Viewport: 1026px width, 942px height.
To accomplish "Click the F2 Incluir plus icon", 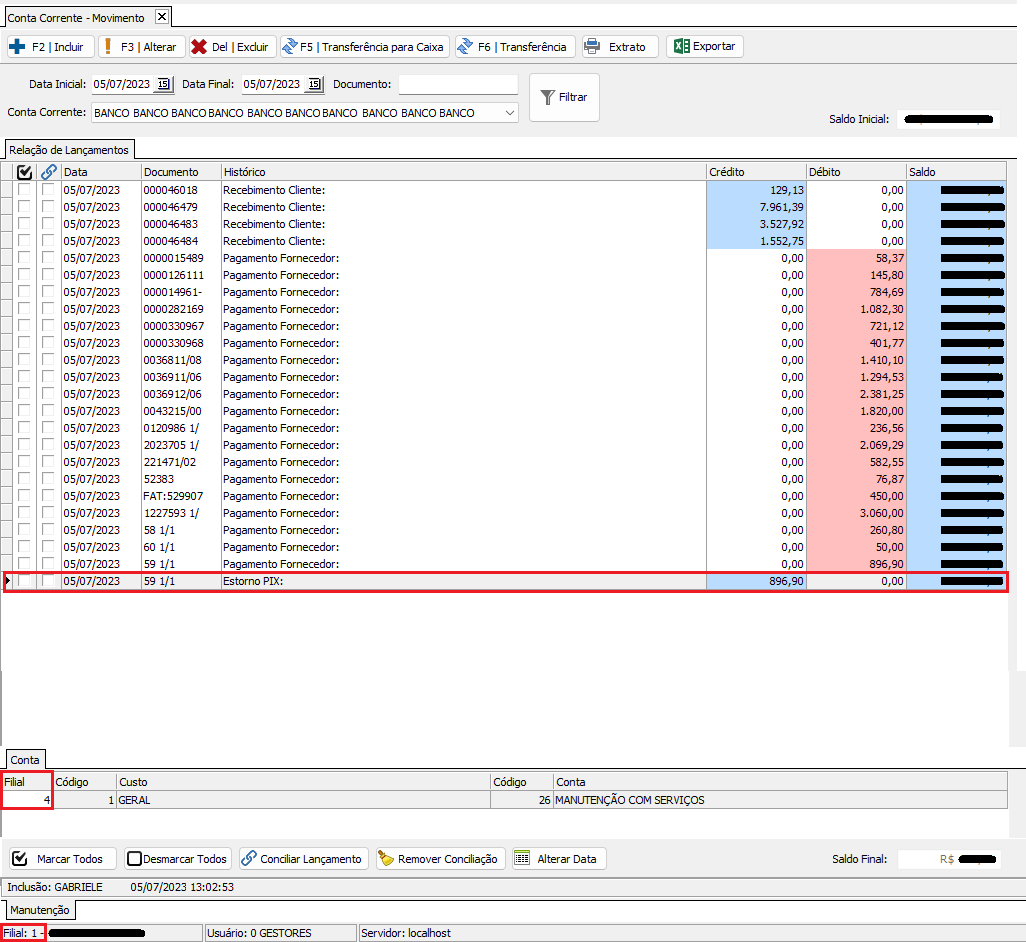I will point(17,47).
